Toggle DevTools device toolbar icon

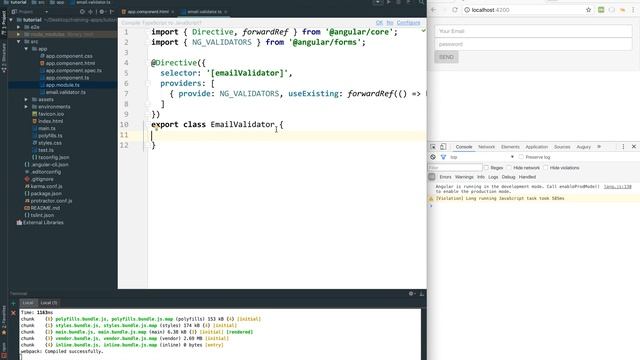pos(443,147)
